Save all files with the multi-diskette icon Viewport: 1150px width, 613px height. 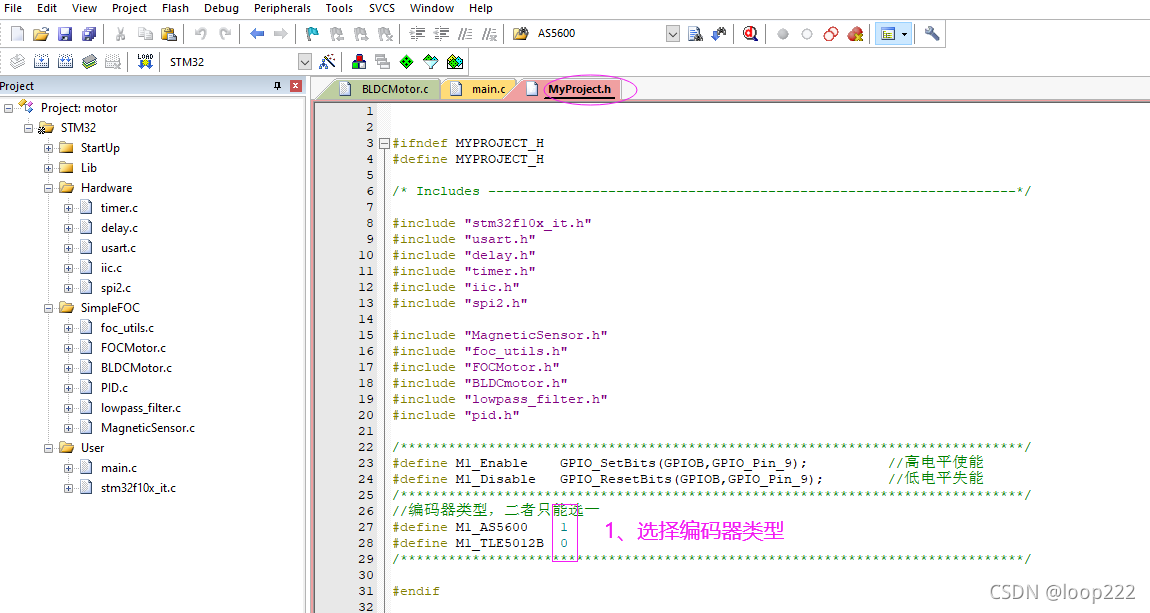pos(89,34)
